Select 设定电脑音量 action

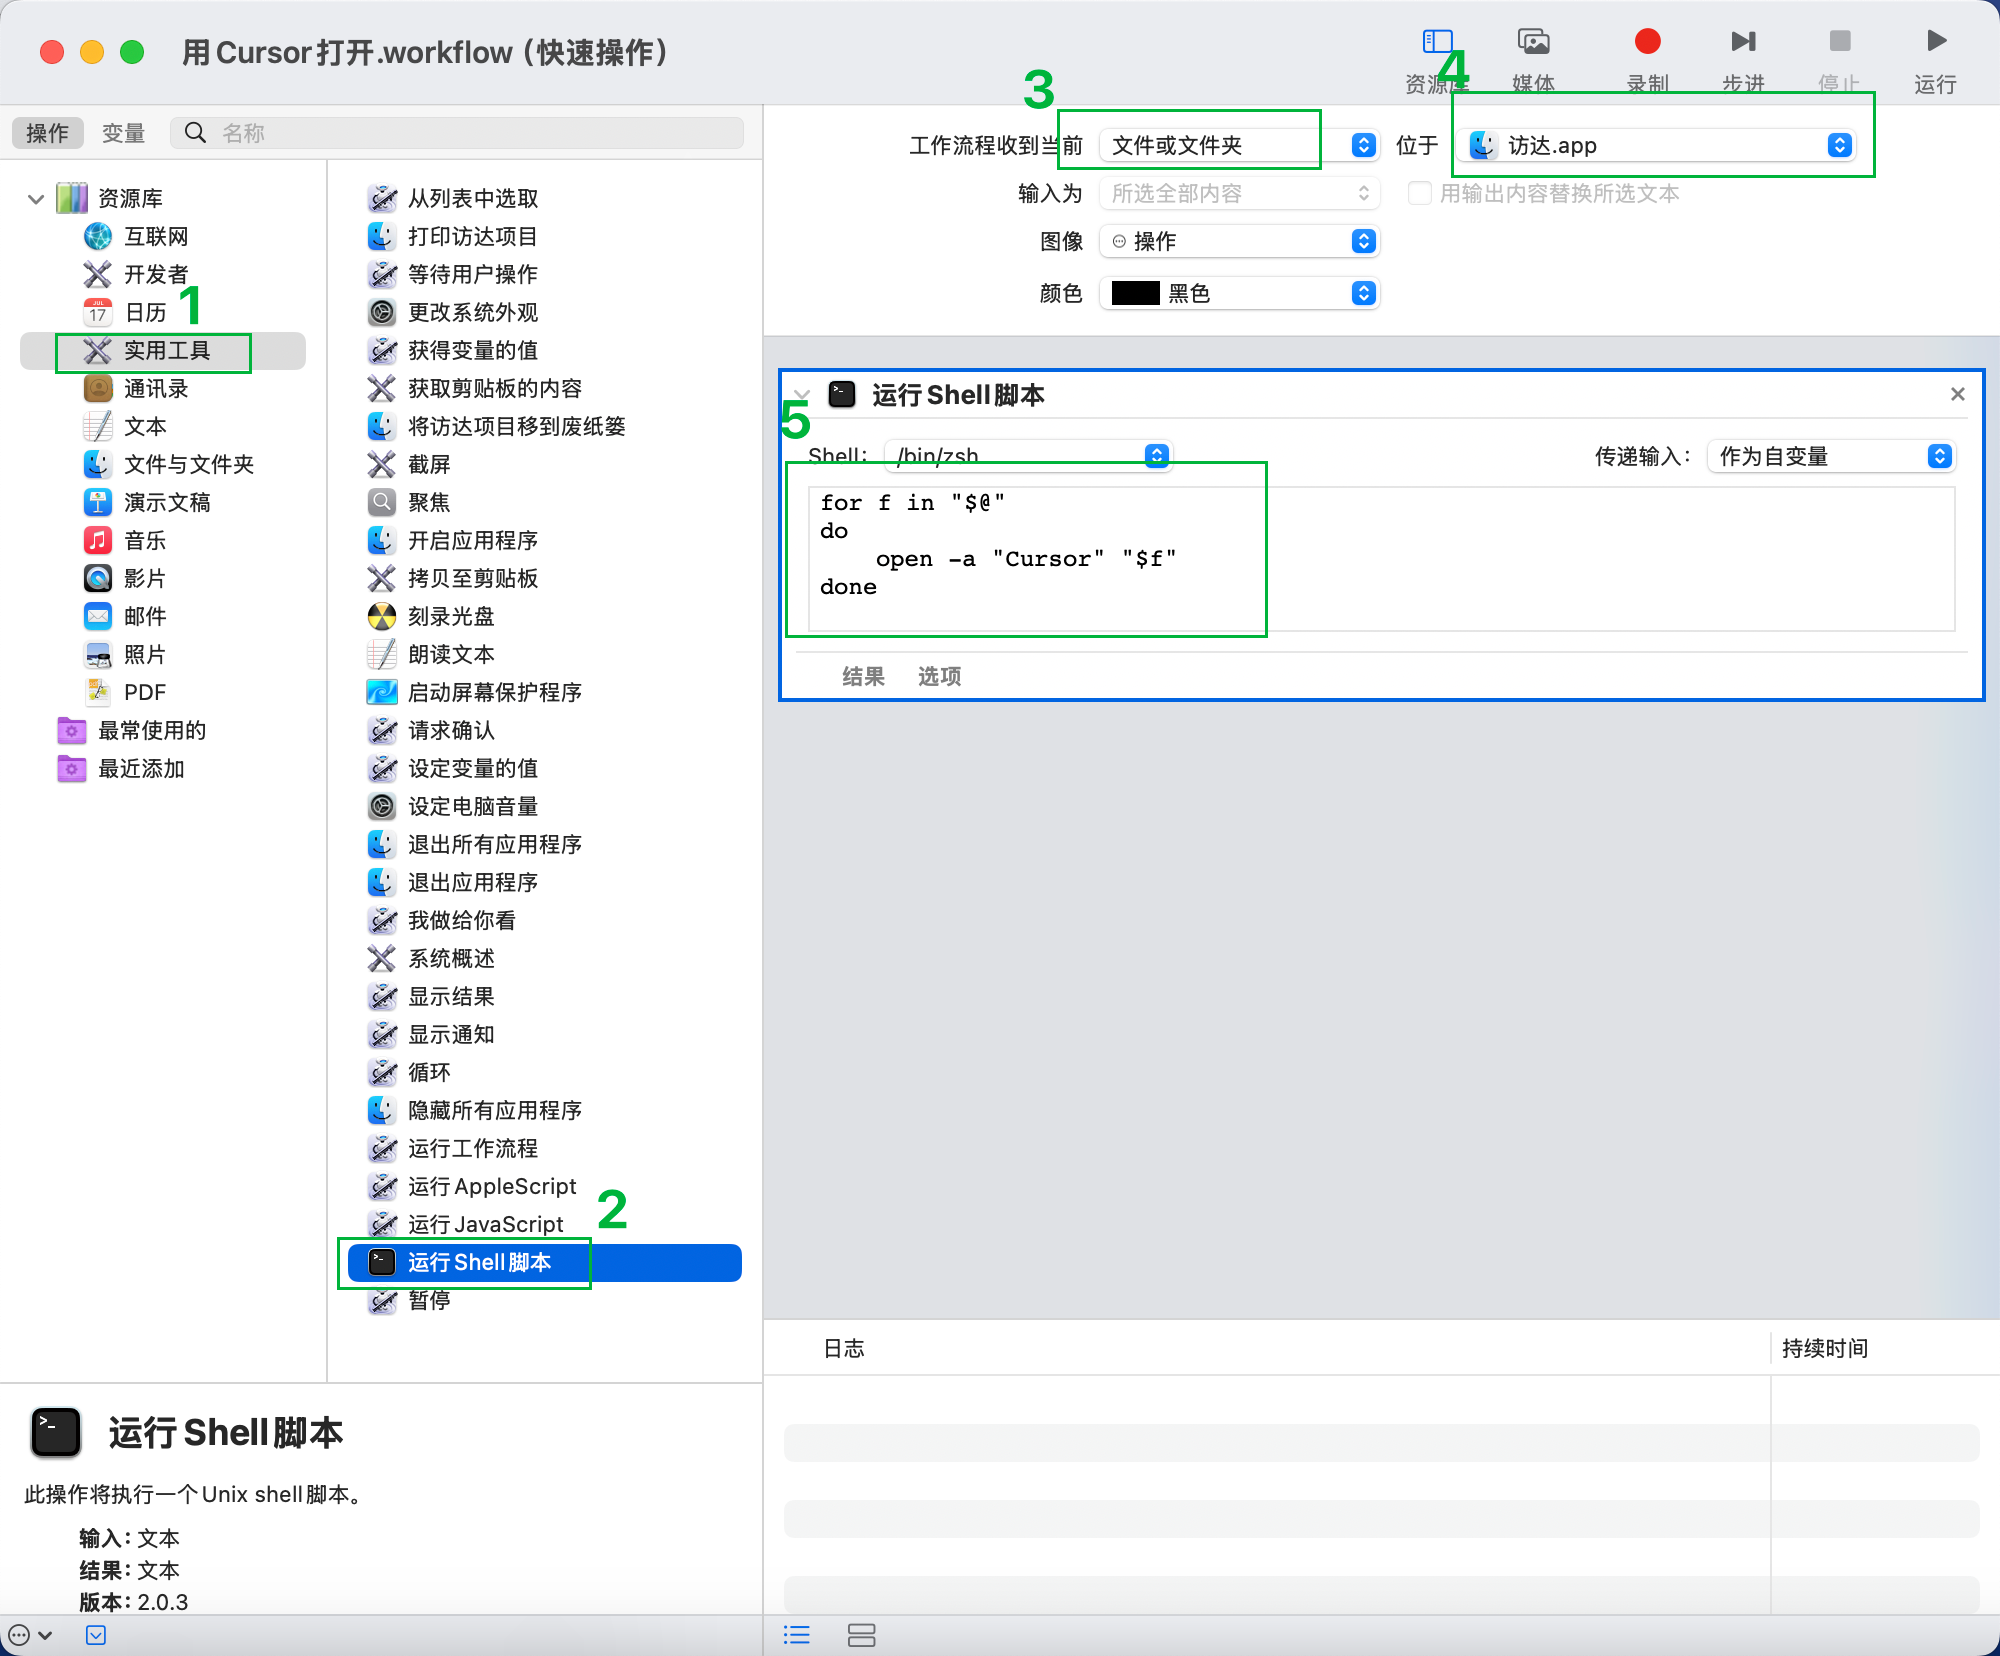pyautogui.click(x=472, y=807)
